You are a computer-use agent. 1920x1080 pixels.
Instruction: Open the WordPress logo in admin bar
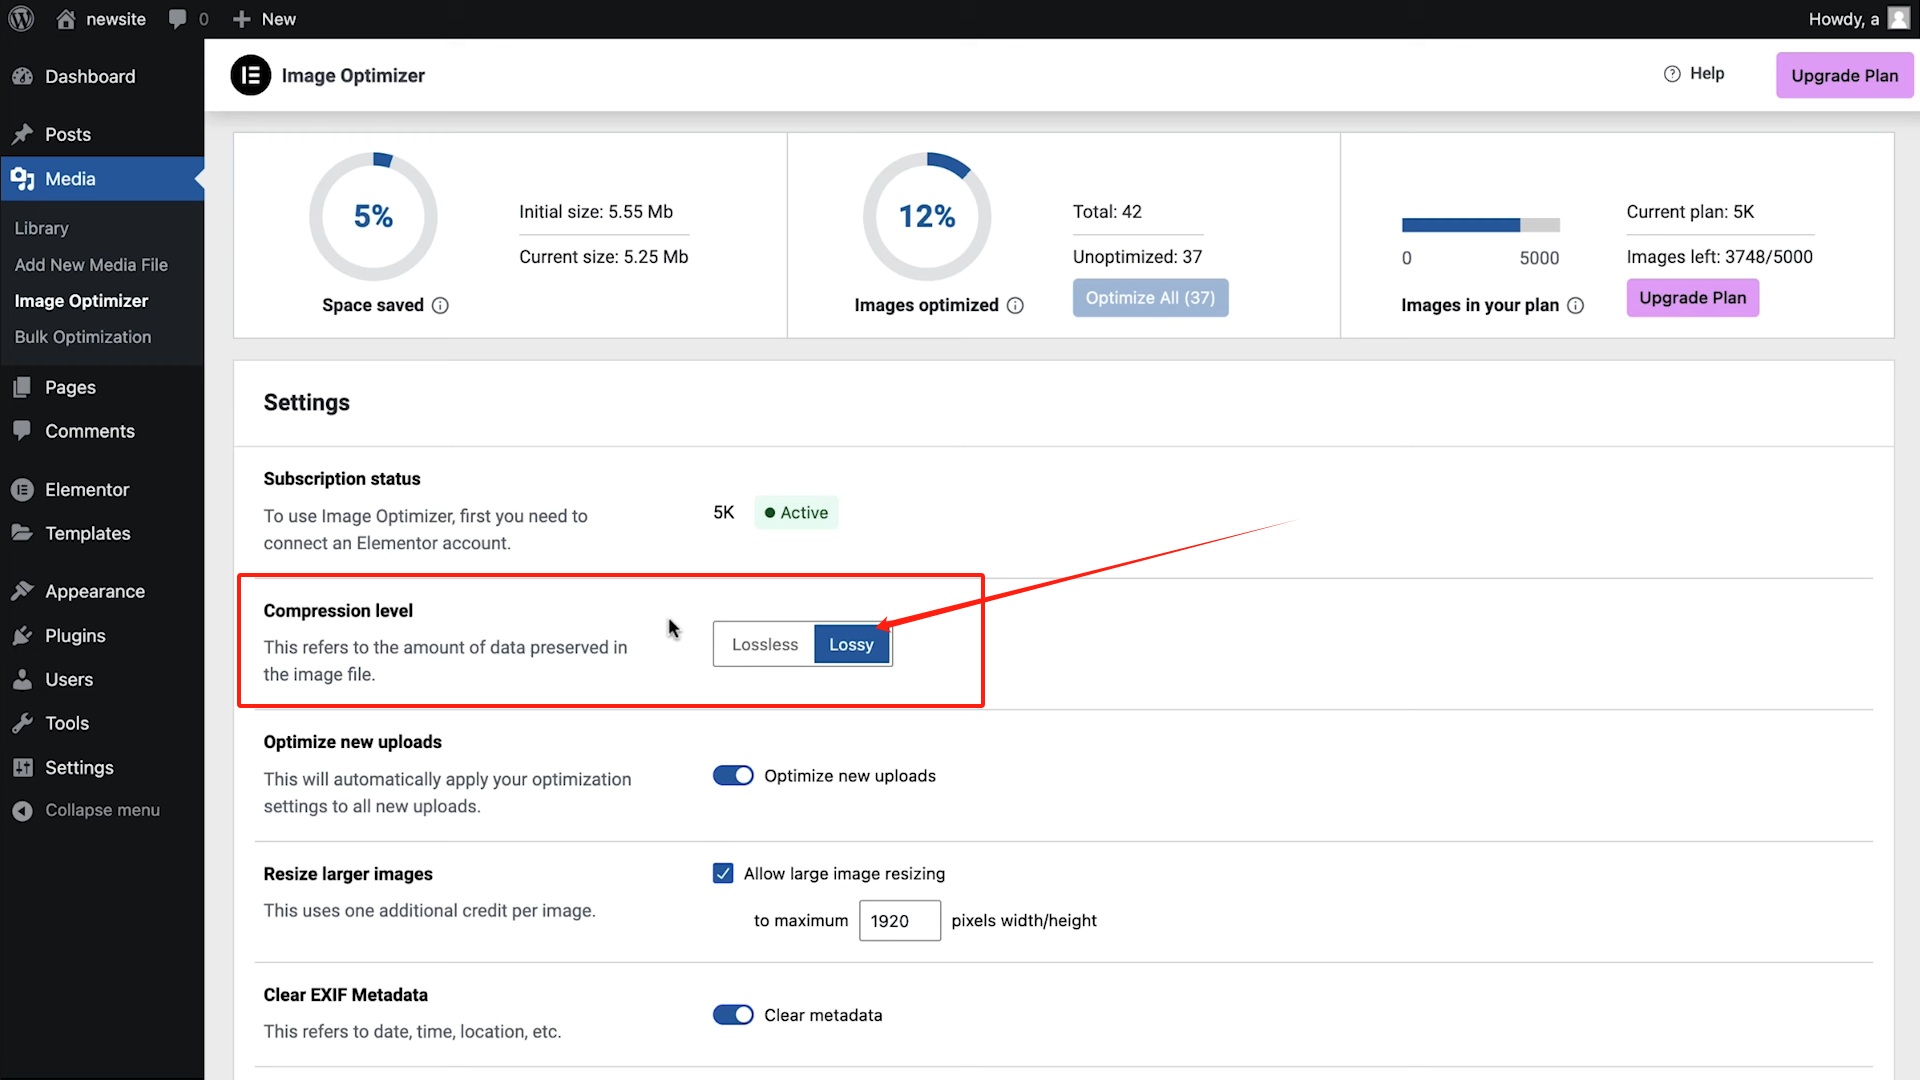coord(20,18)
